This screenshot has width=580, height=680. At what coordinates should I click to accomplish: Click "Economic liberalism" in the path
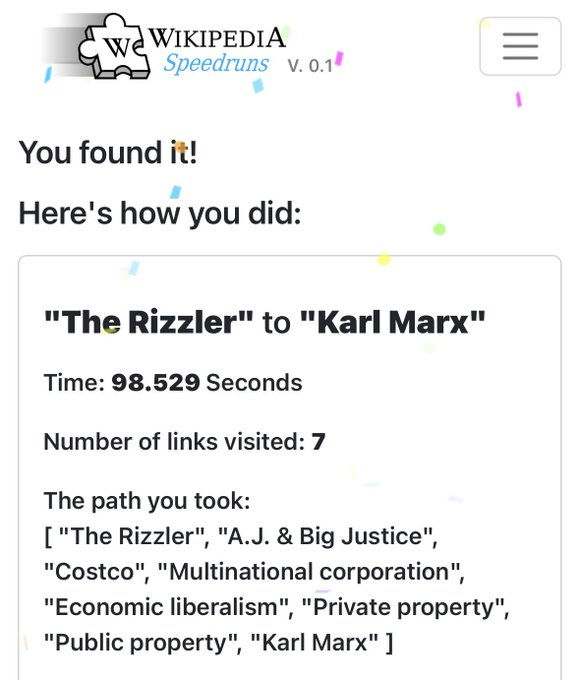[x=166, y=607]
